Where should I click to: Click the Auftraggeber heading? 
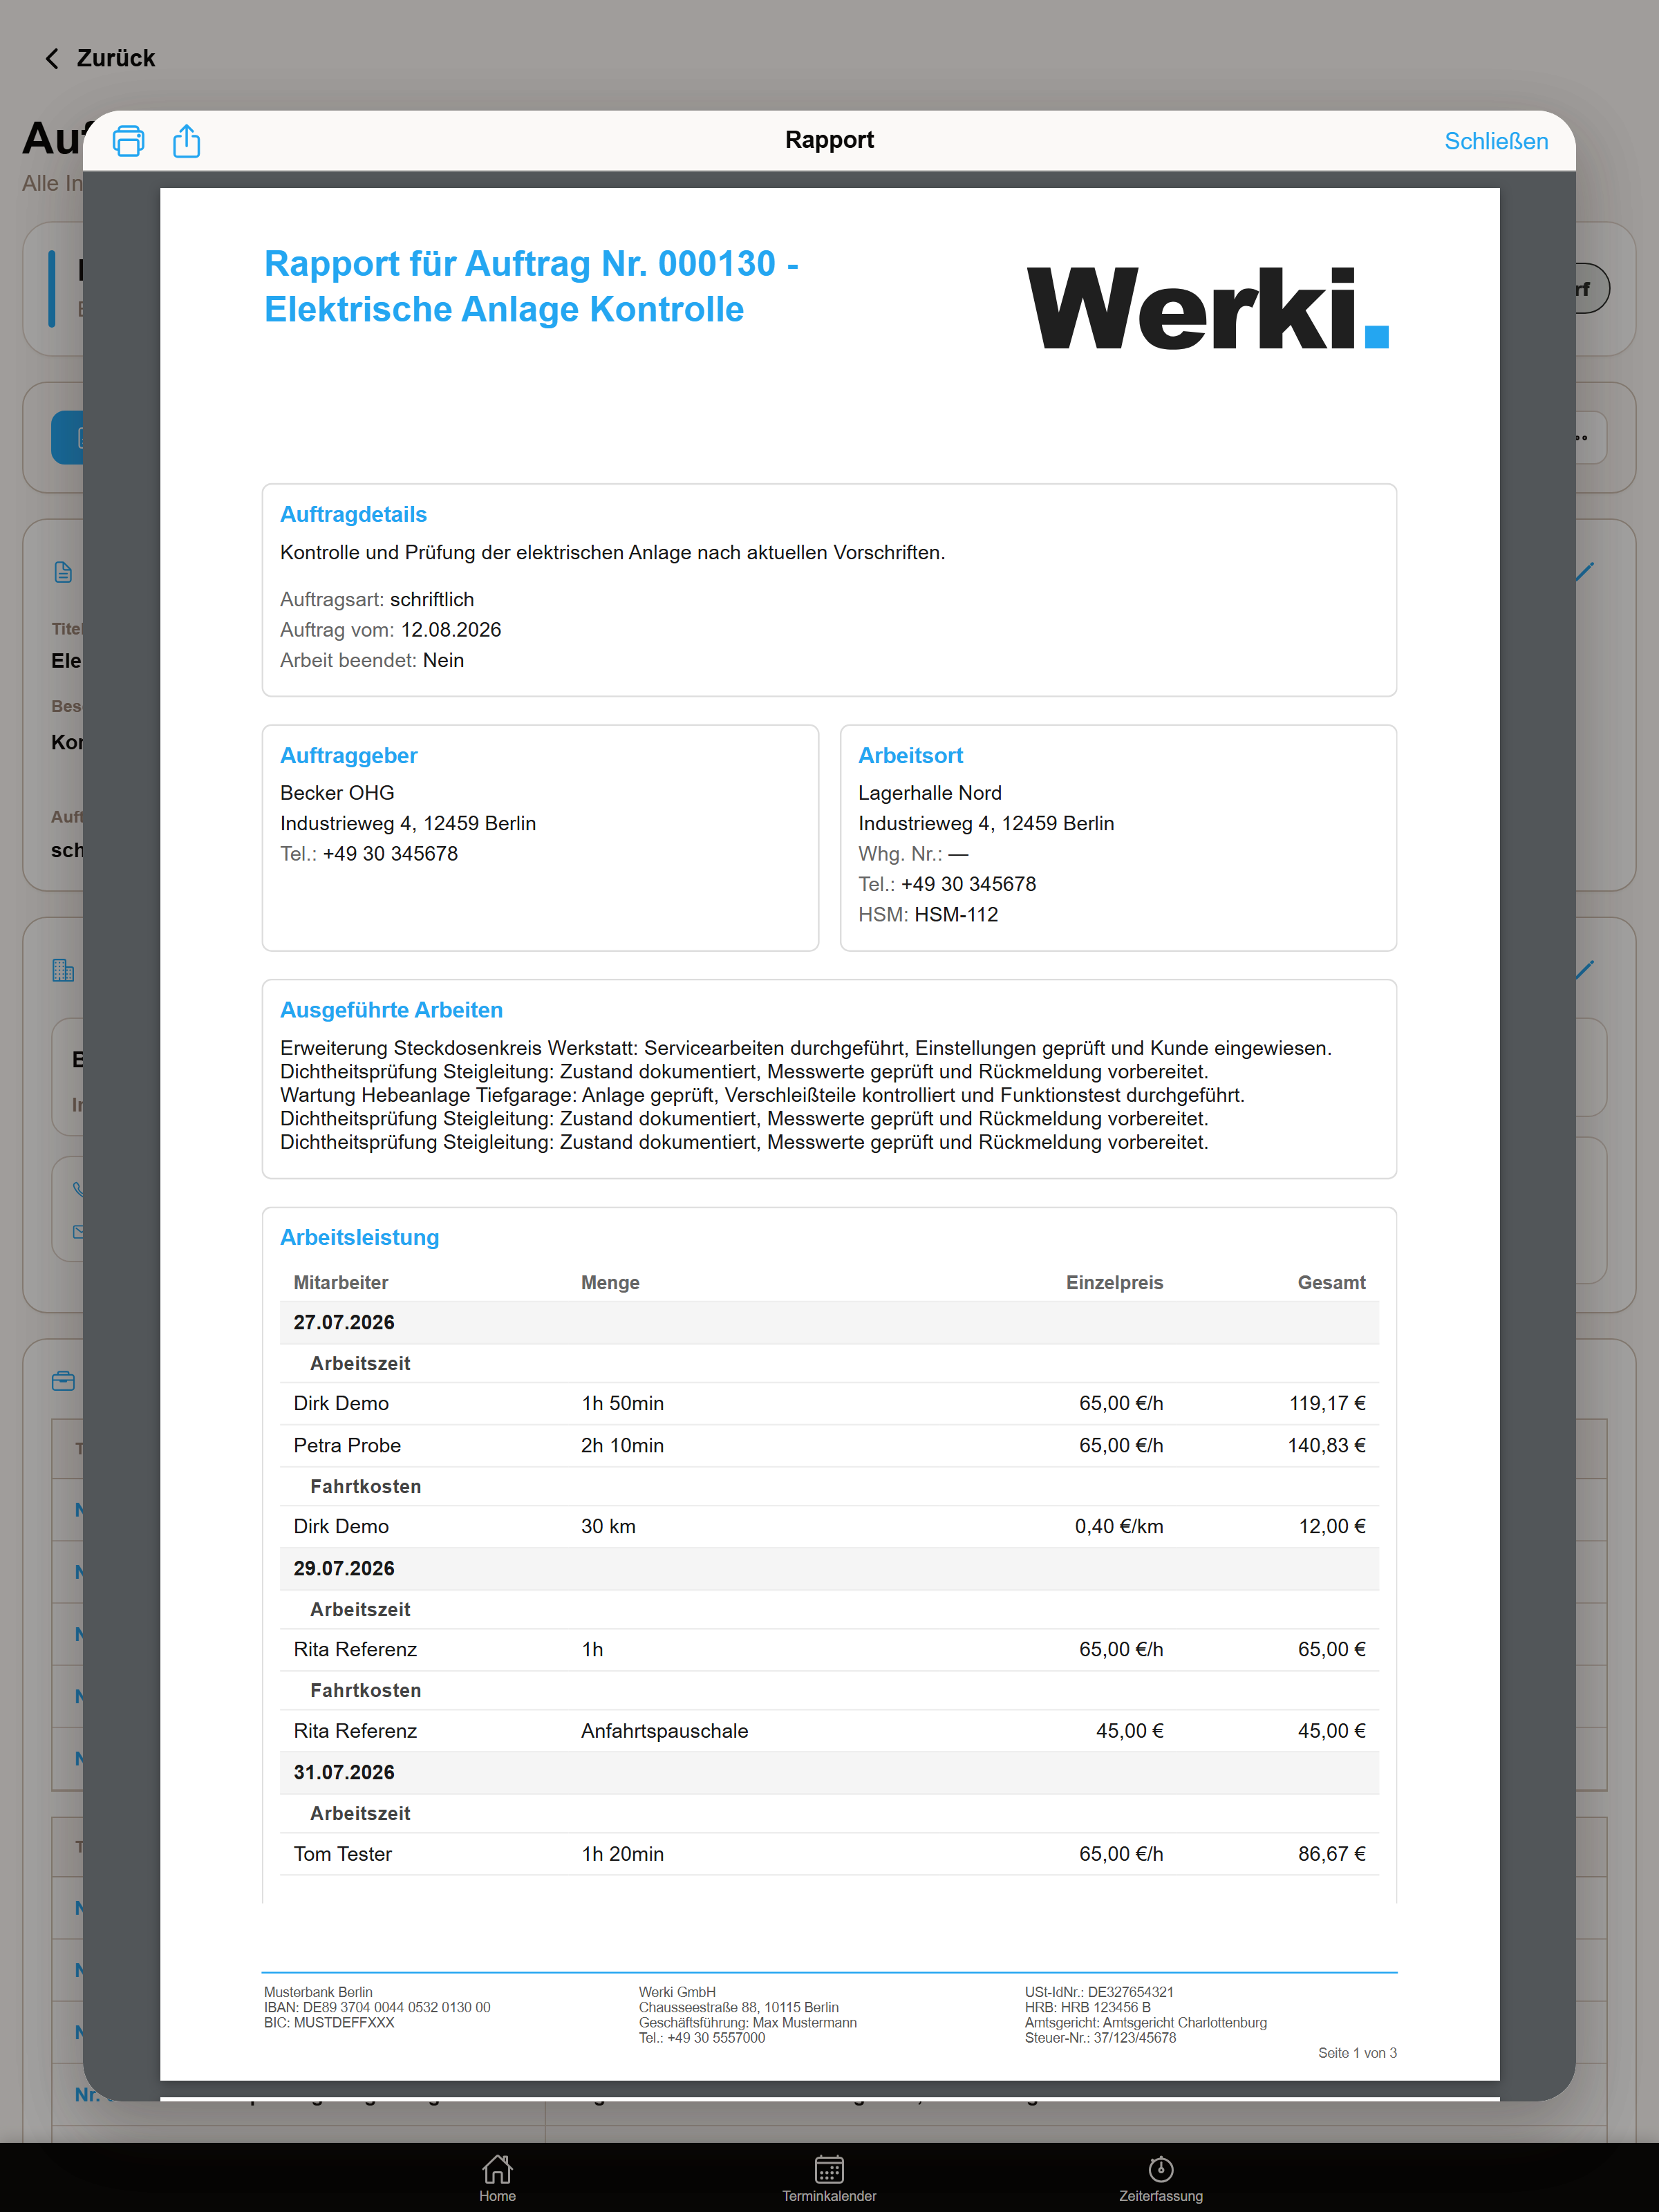[348, 755]
